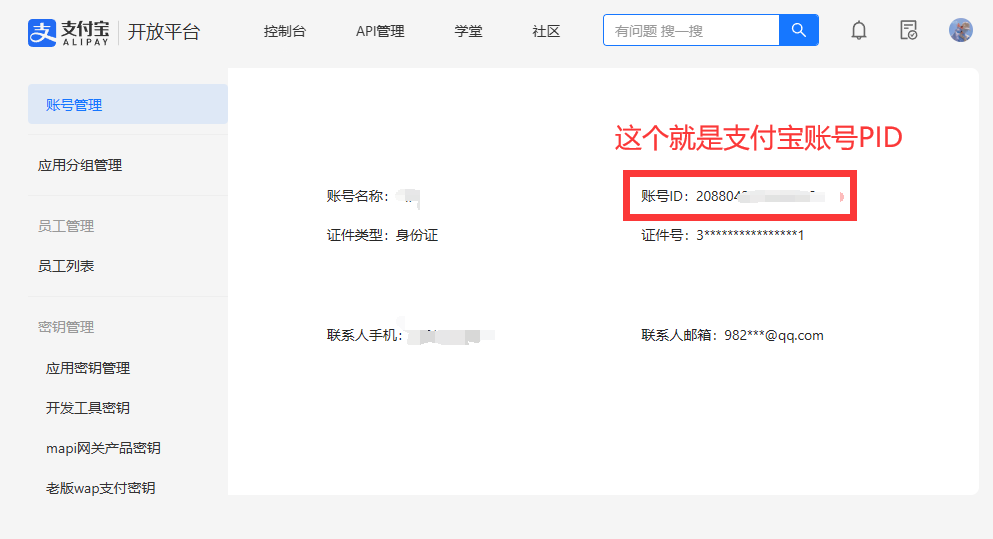The height and width of the screenshot is (539, 993).
Task: Go to 学堂 in top navigation
Action: pyautogui.click(x=468, y=31)
